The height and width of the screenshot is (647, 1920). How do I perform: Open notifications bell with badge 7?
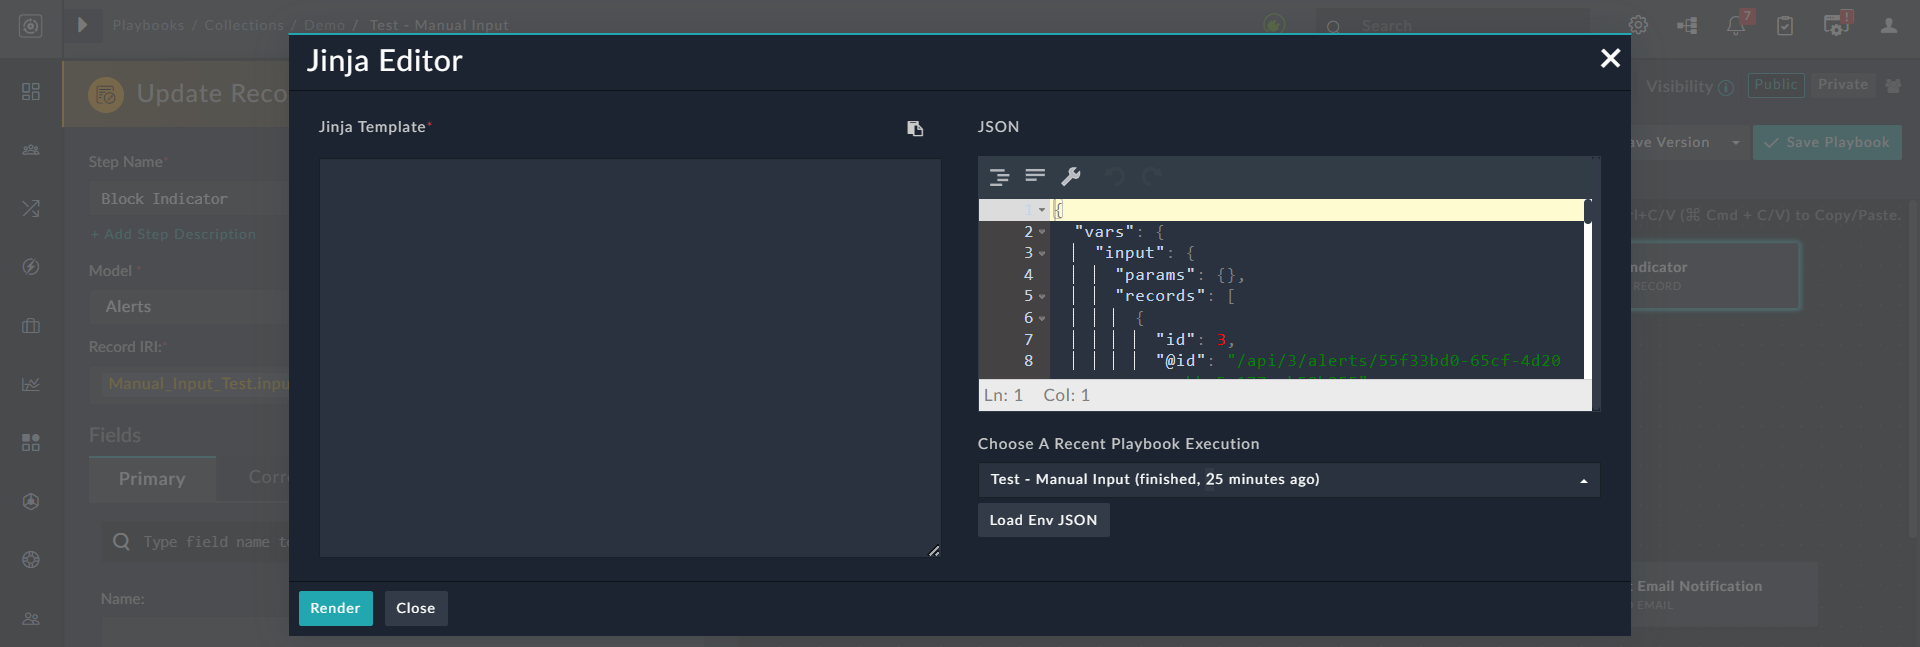(1737, 25)
